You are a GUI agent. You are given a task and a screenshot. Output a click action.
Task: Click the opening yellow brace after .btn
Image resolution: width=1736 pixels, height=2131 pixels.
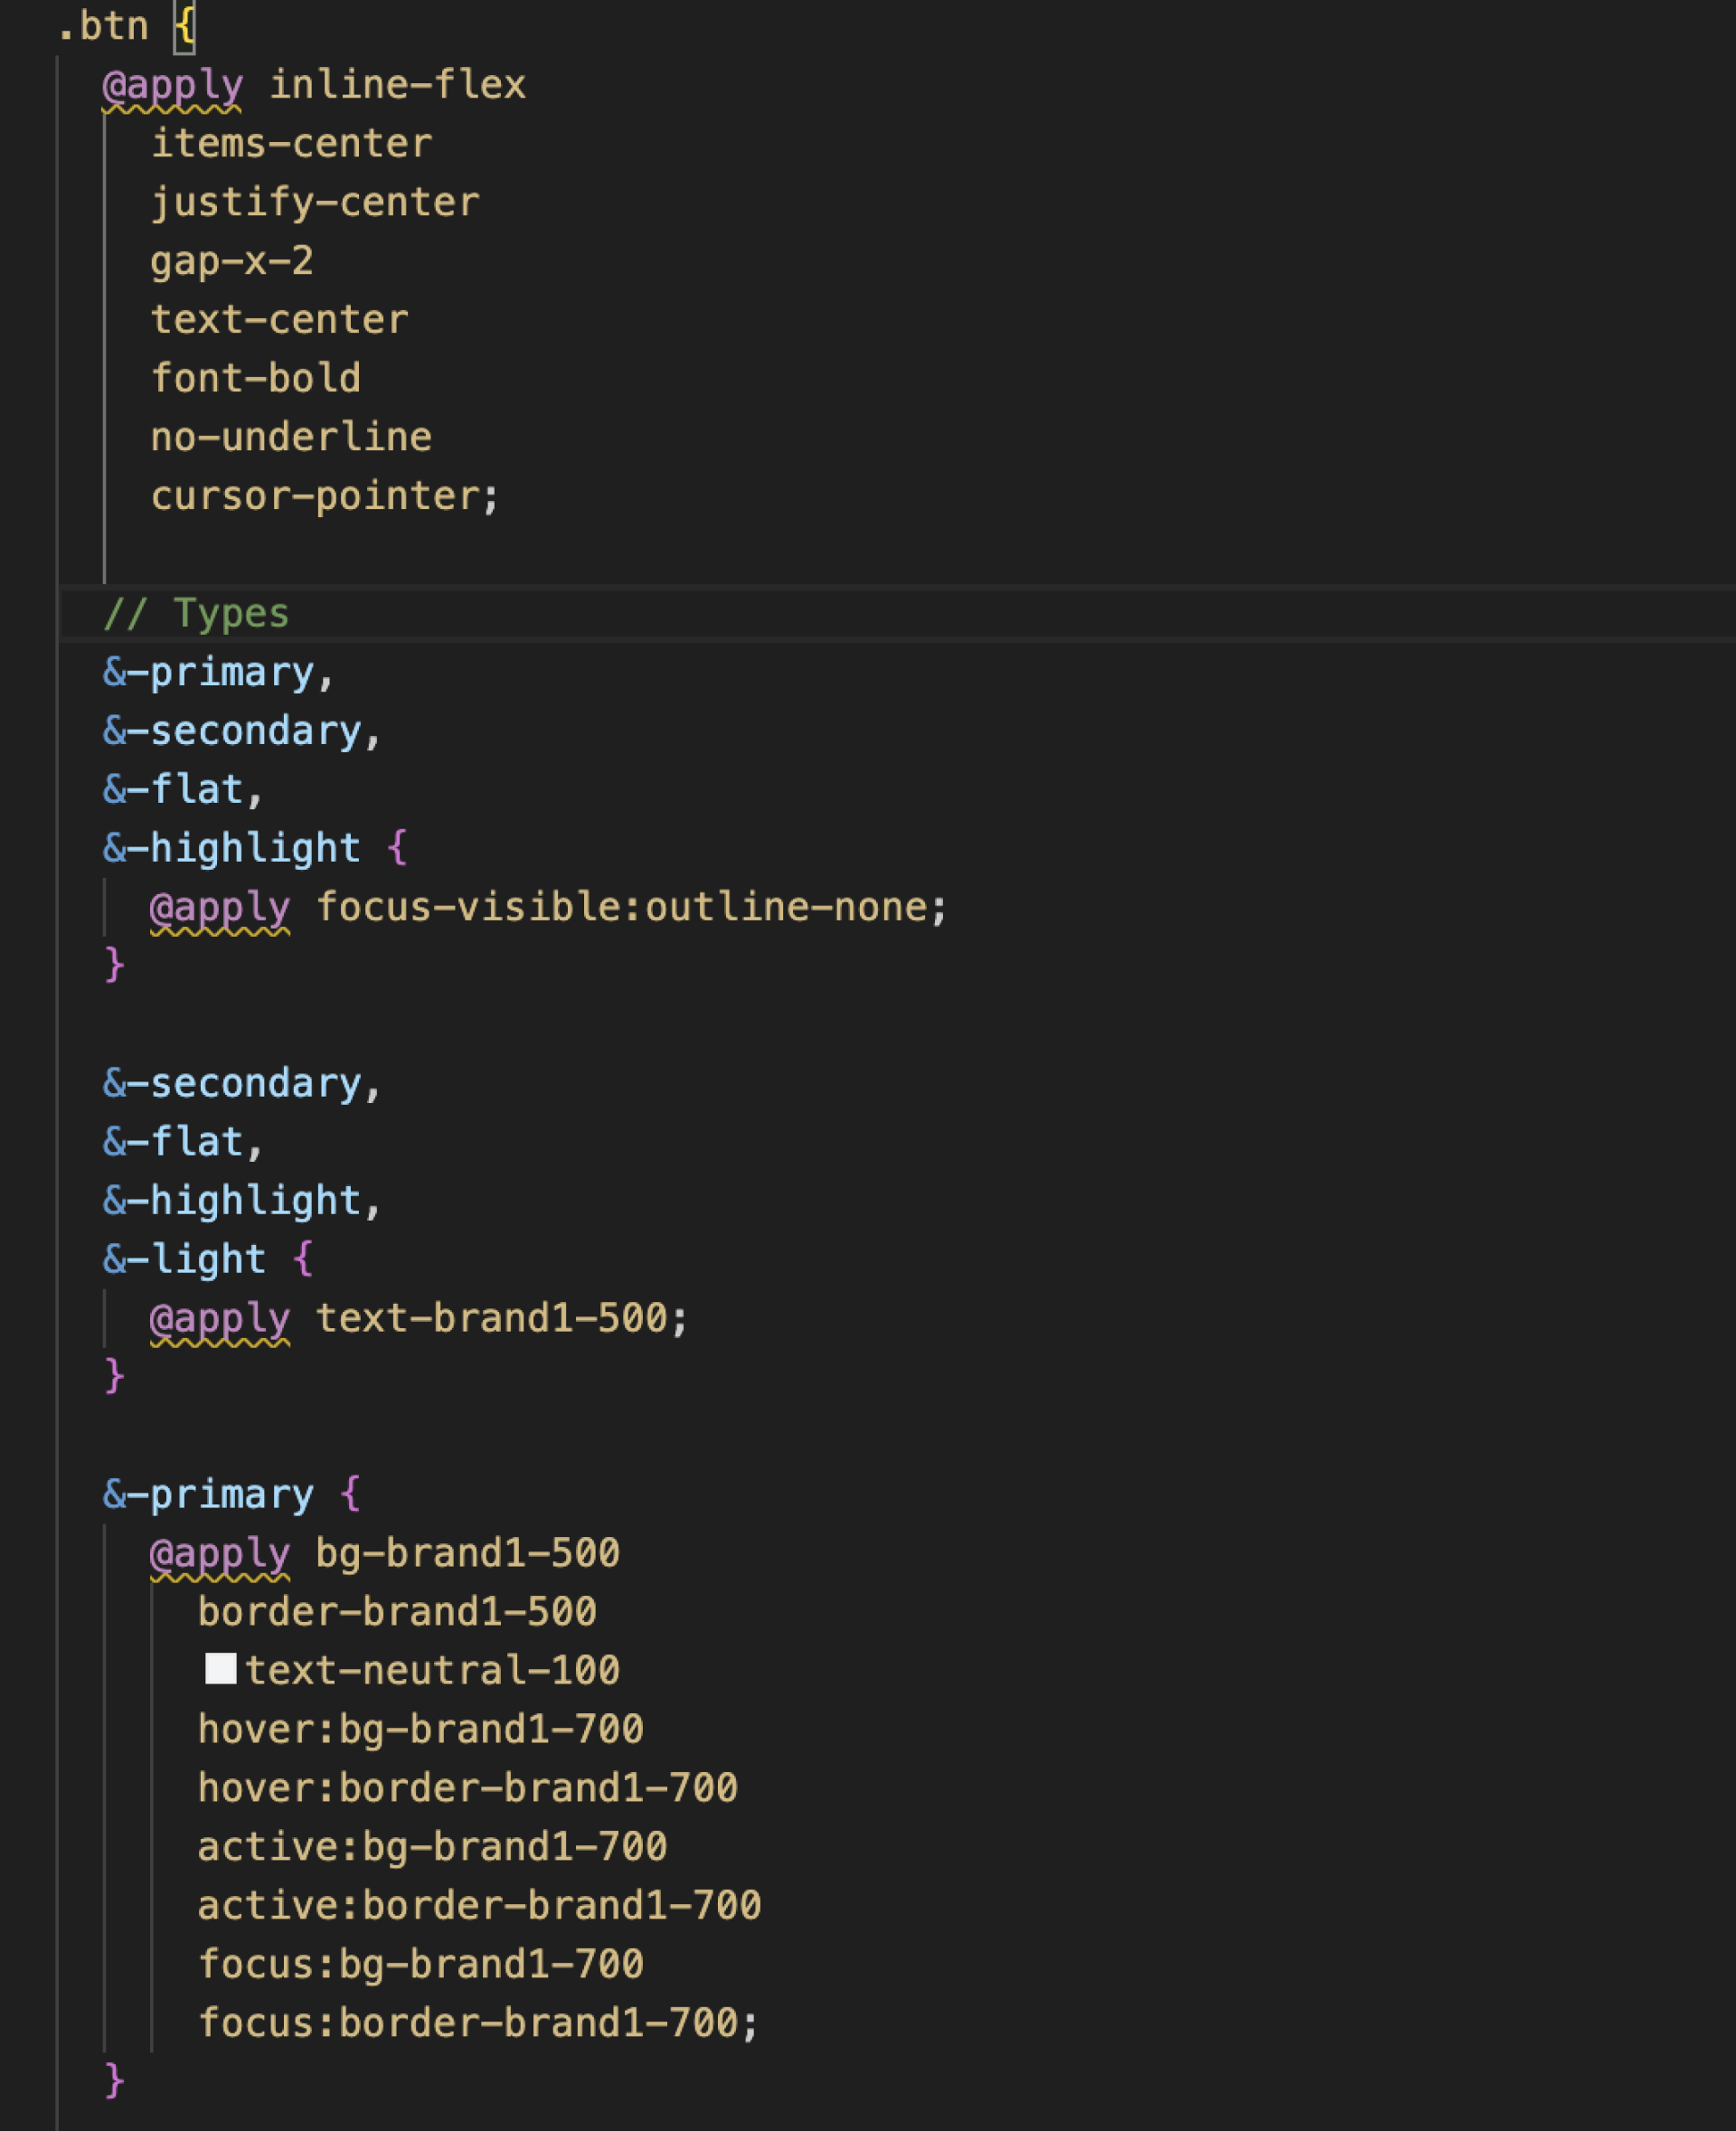coord(184,26)
